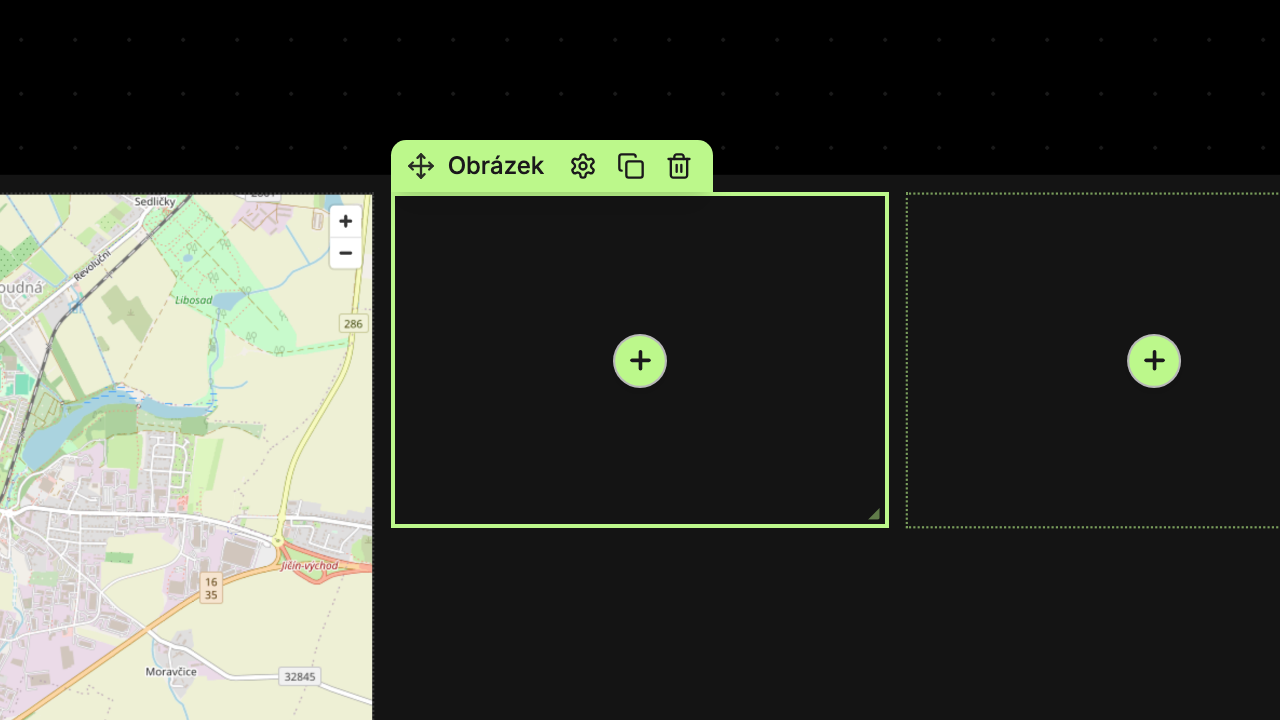Click road number 286 marker on map
1280x720 pixels.
353,323
